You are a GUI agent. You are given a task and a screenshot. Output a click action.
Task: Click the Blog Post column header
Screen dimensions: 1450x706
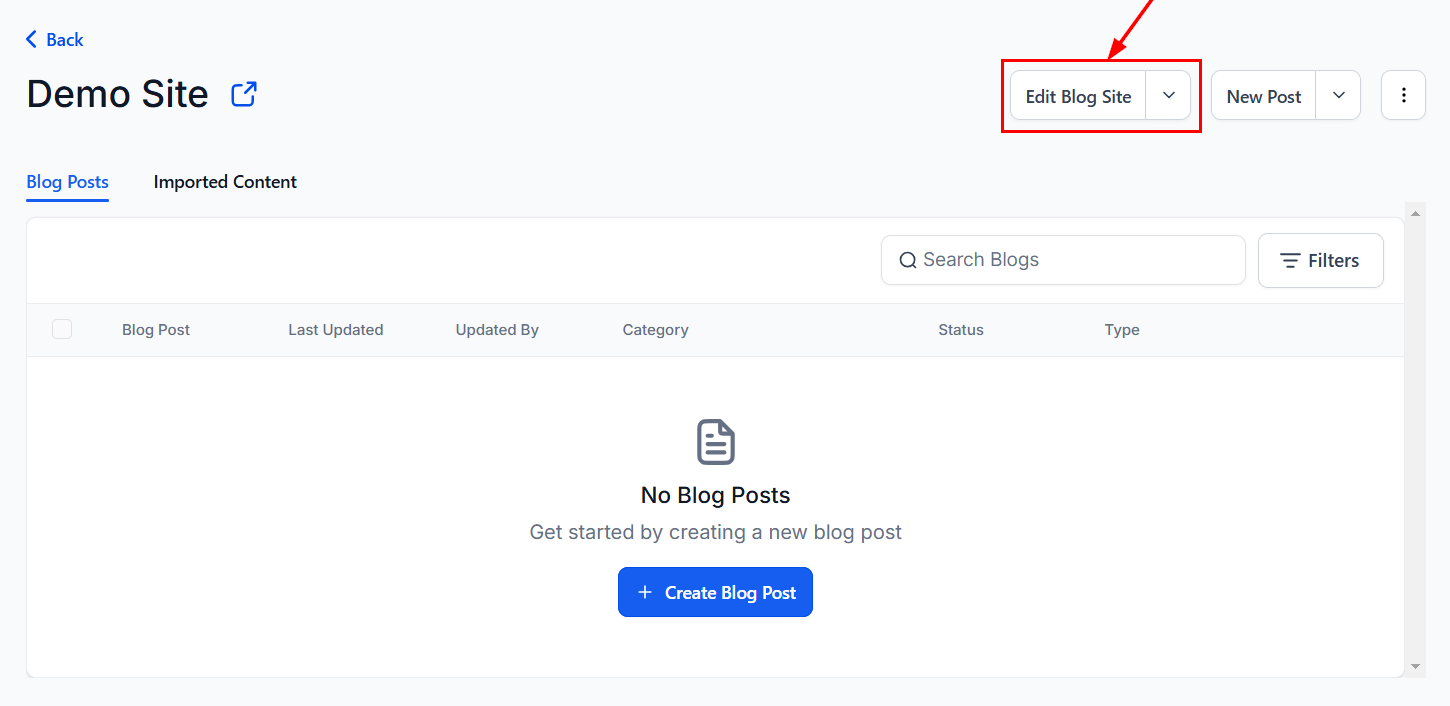coord(156,330)
